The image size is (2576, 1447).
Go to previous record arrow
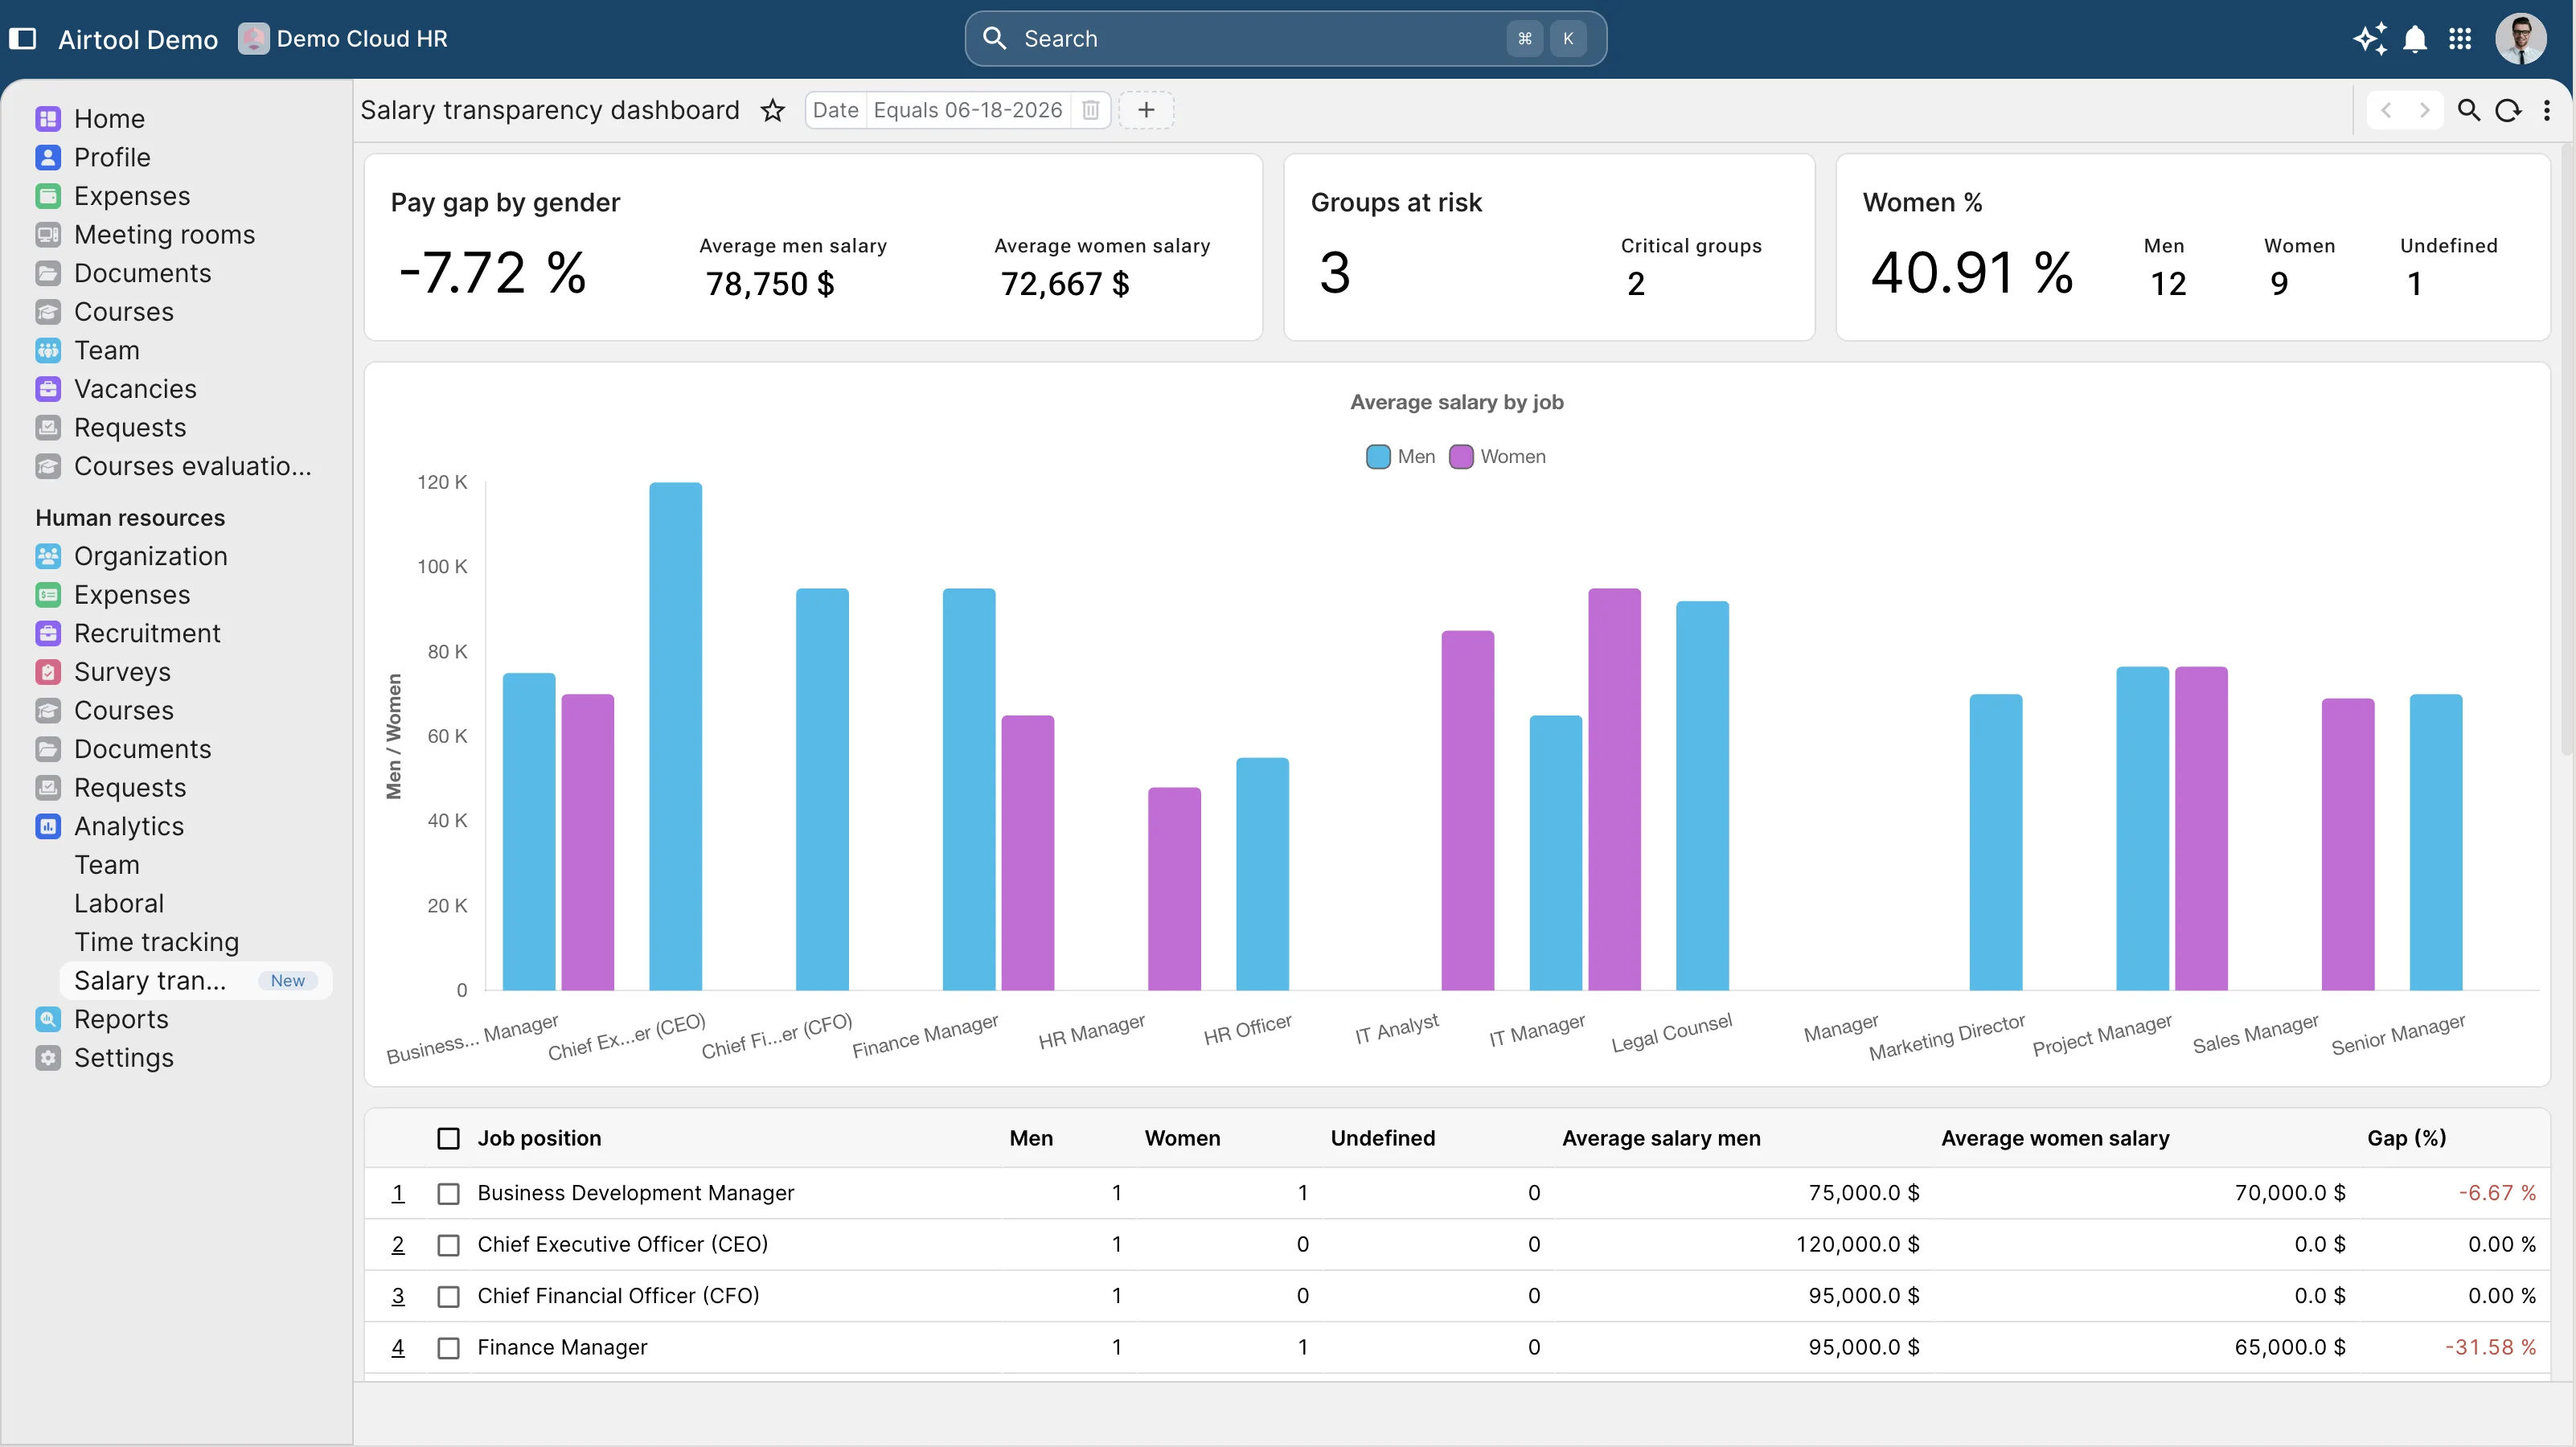[x=2386, y=110]
